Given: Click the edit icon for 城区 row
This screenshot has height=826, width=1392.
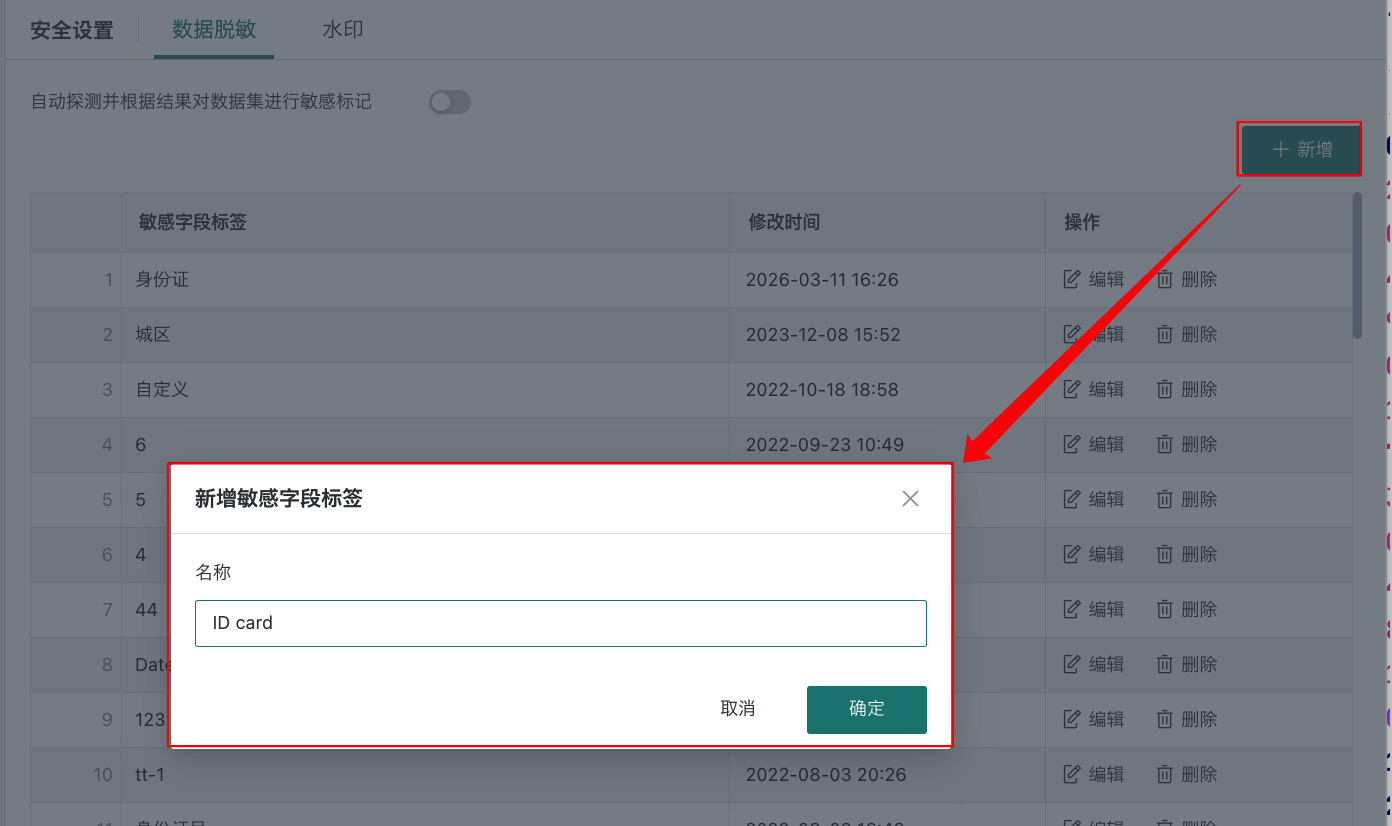Looking at the screenshot, I should (x=1072, y=335).
